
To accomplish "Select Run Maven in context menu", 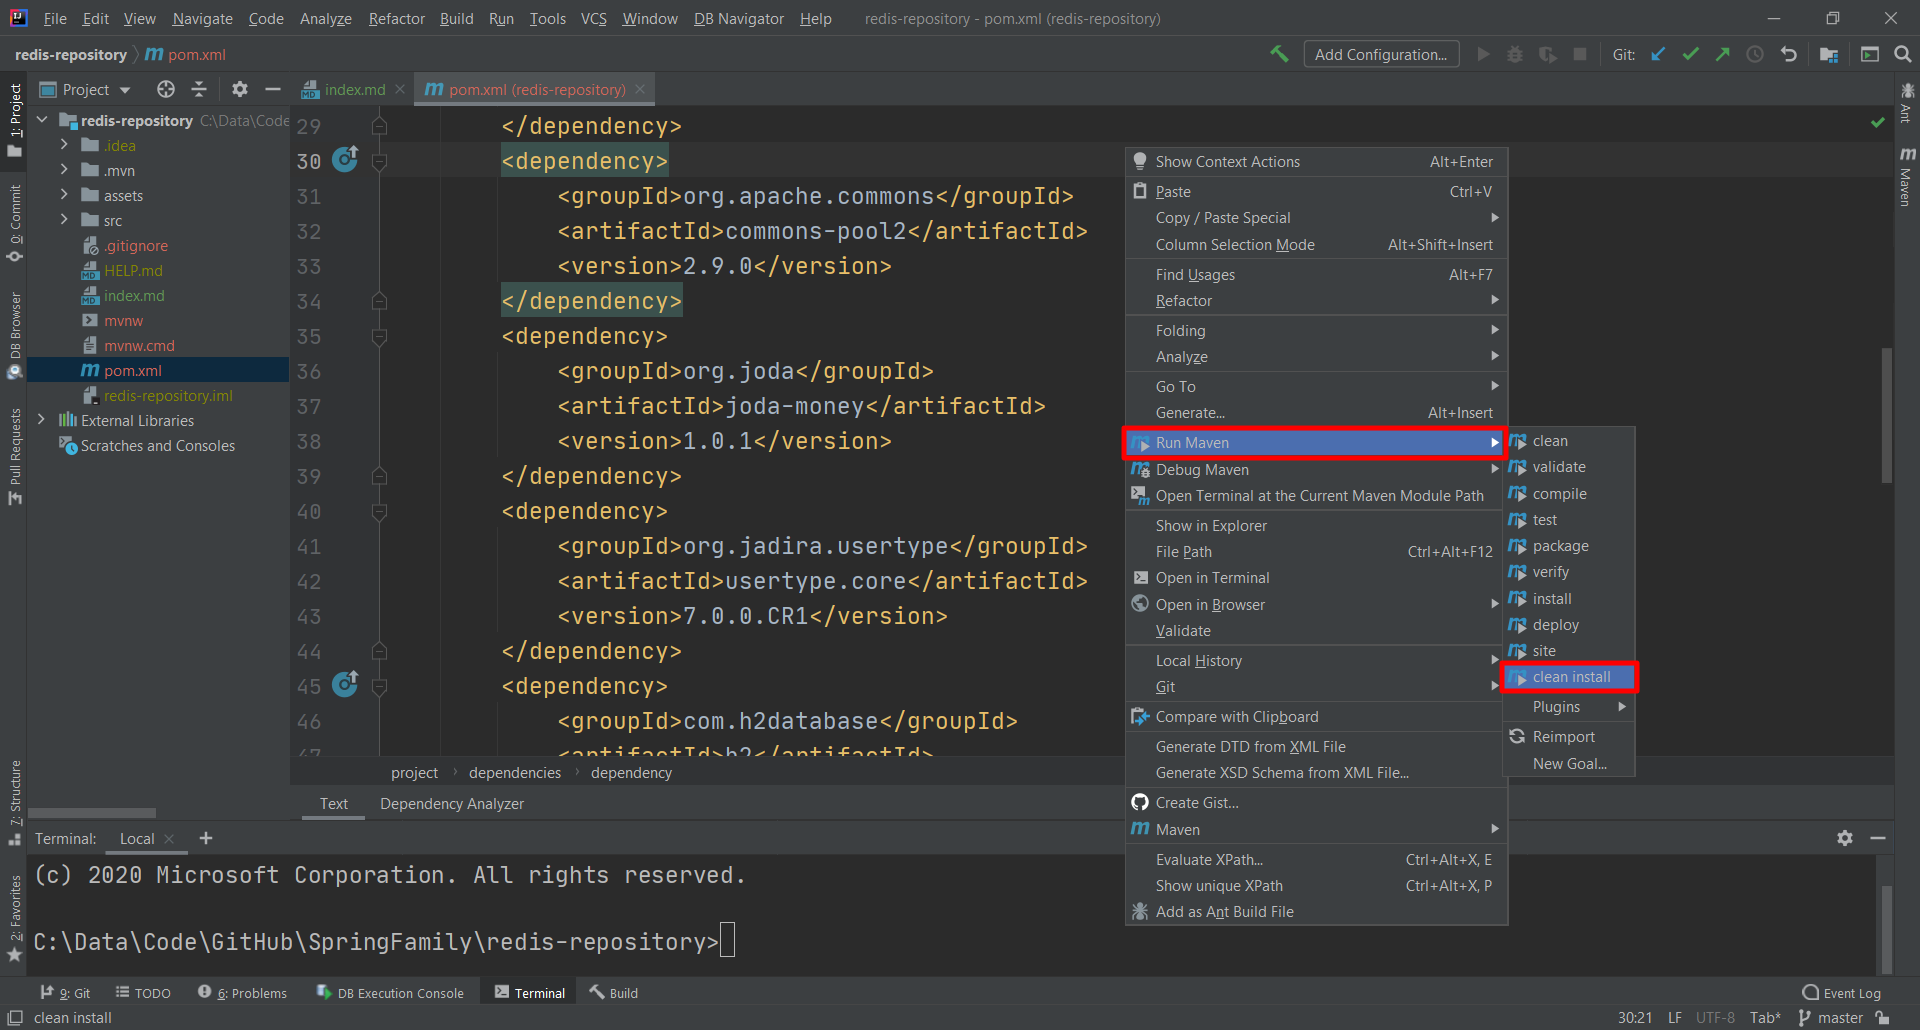I will coord(1315,443).
